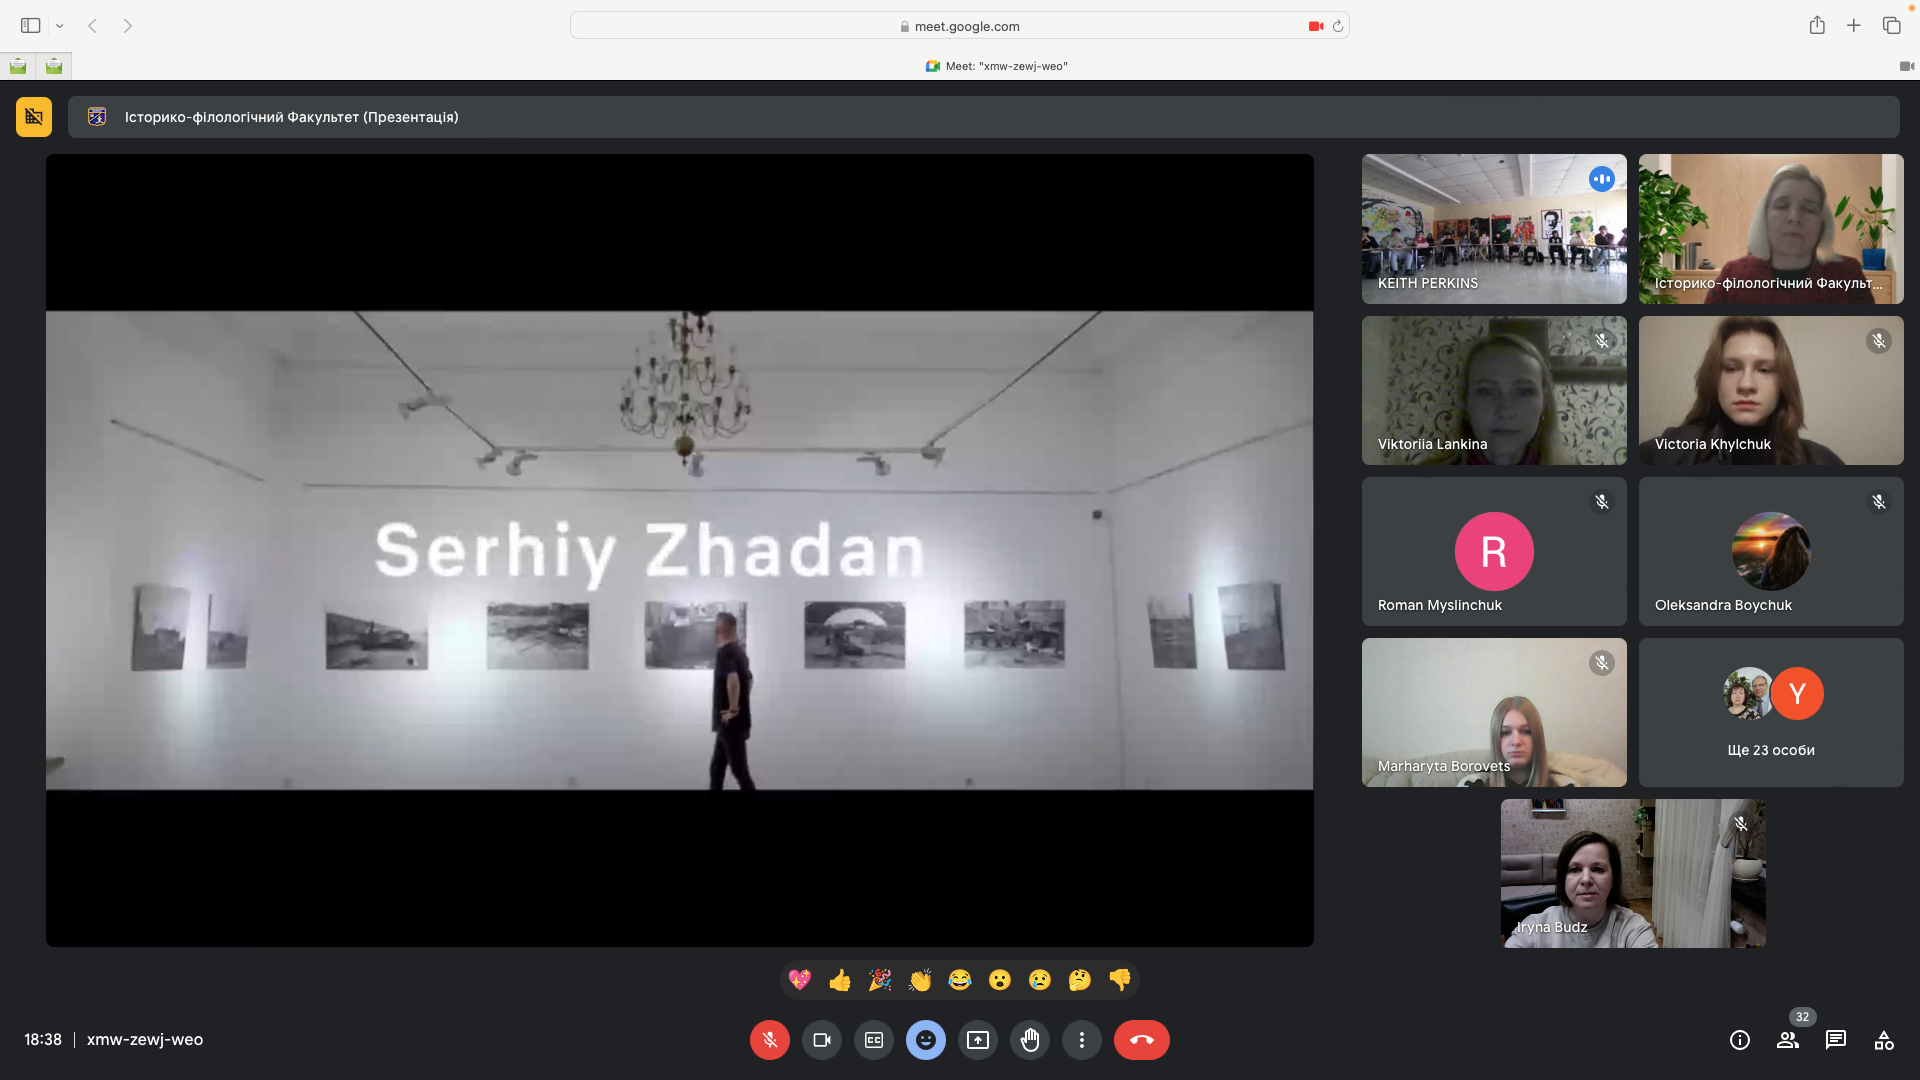Select Viktoriia Lankina video tile
Image resolution: width=1920 pixels, height=1080 pixels.
(1494, 390)
